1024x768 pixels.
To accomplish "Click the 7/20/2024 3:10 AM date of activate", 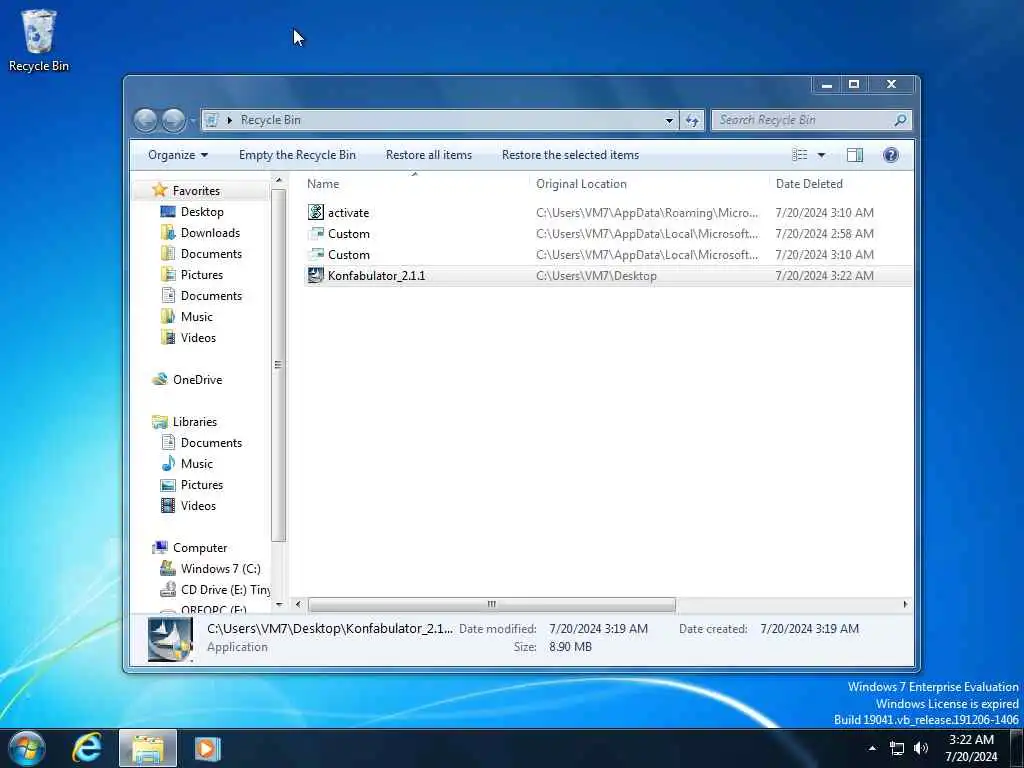I will 824,213.
